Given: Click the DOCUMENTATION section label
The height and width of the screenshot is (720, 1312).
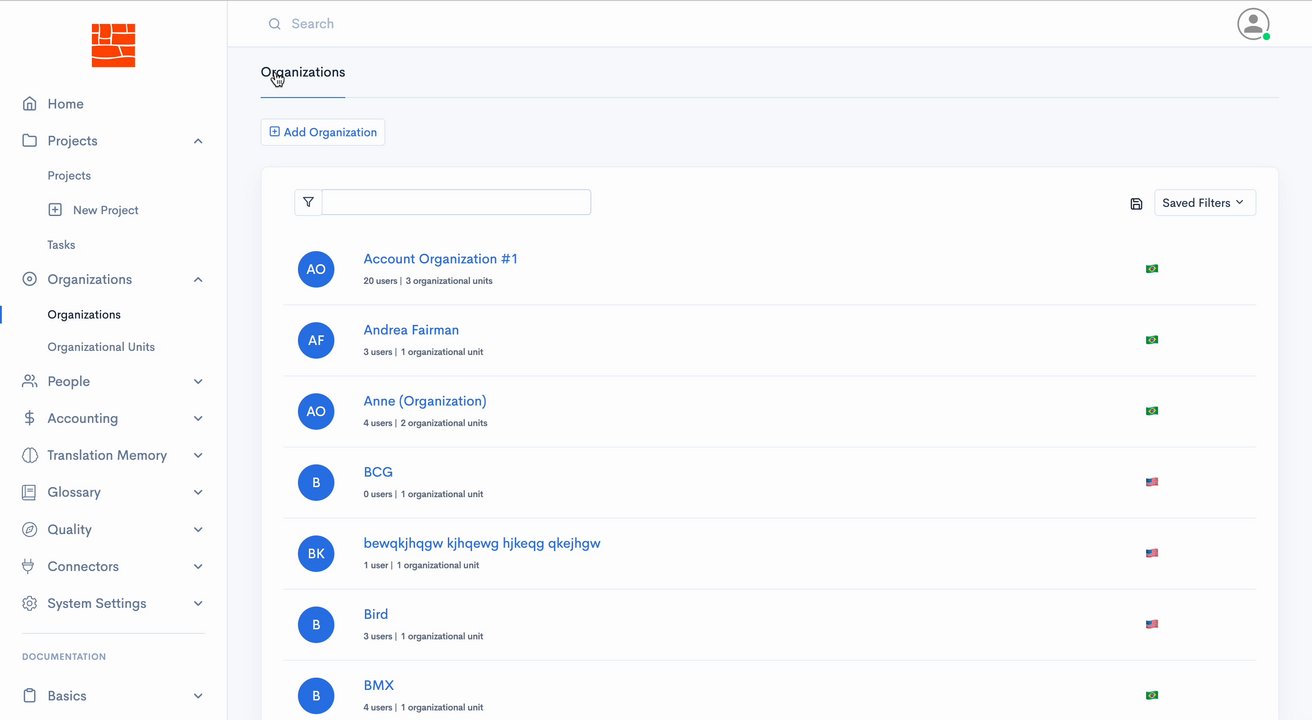Looking at the screenshot, I should point(64,657).
